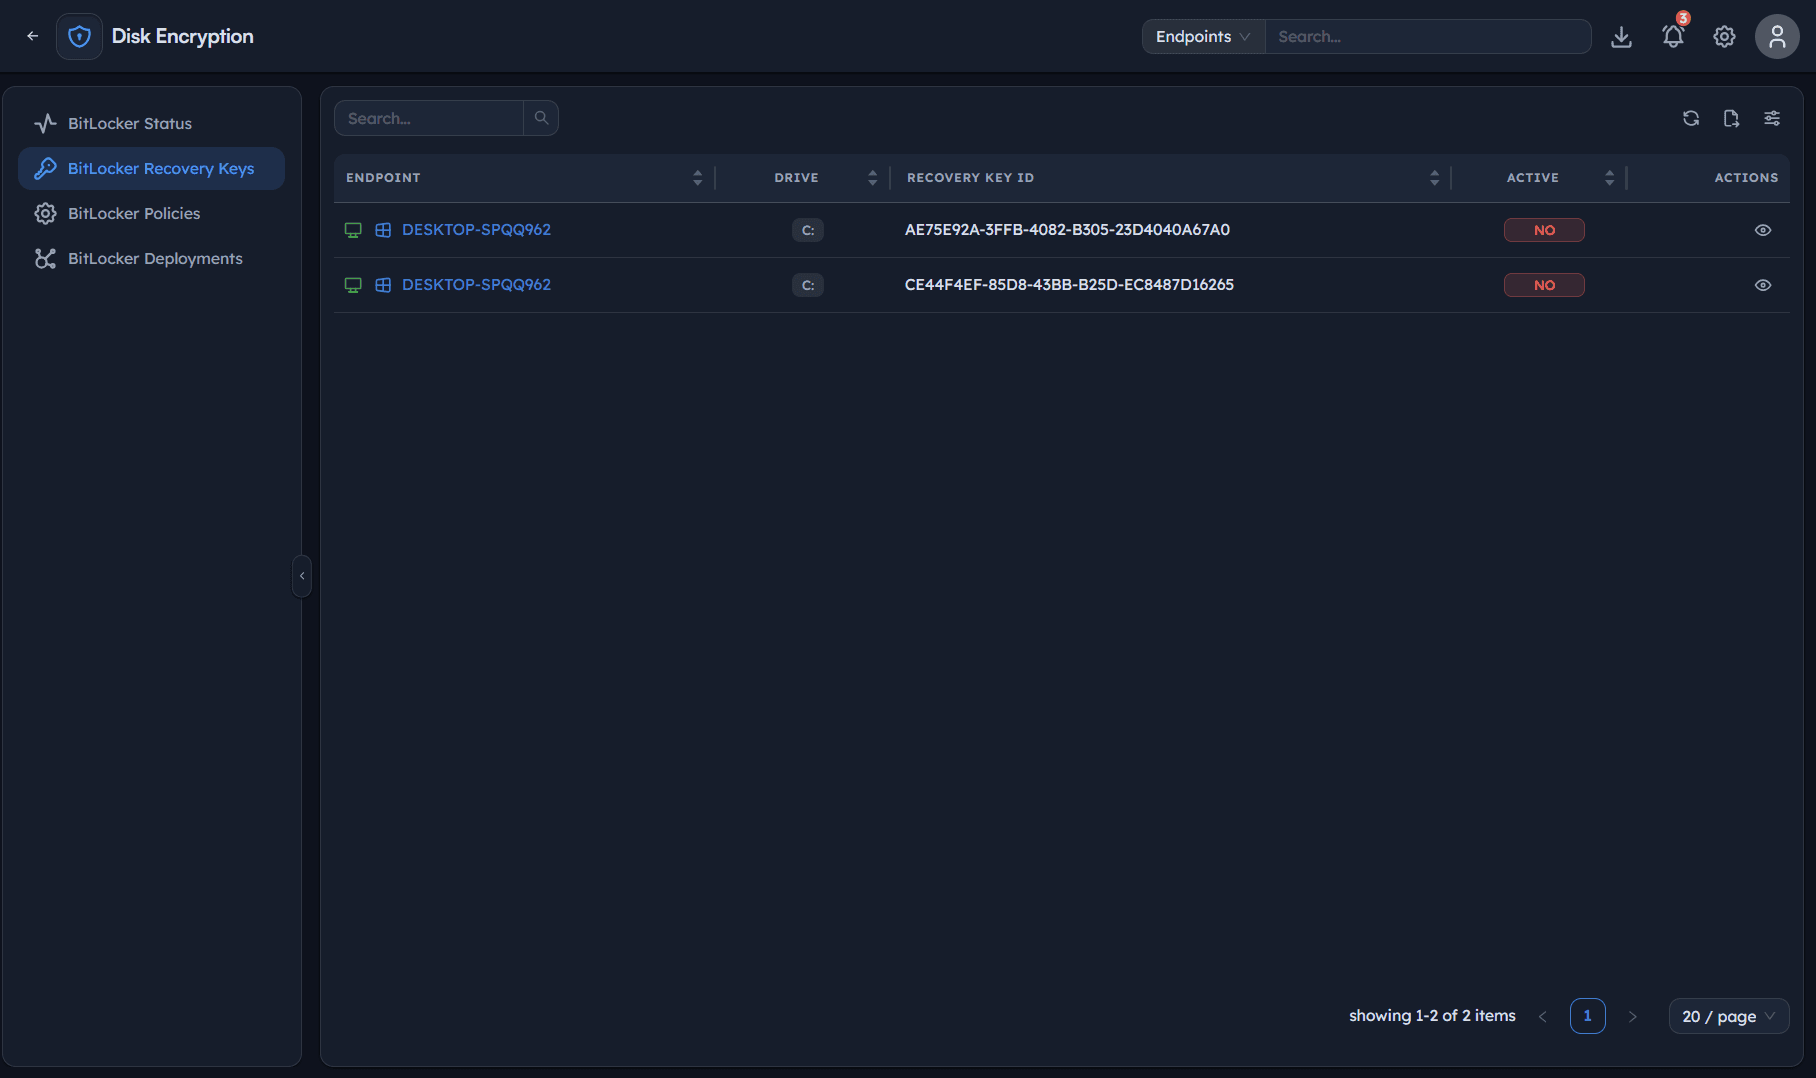Sort by Endpoint column

tap(697, 178)
